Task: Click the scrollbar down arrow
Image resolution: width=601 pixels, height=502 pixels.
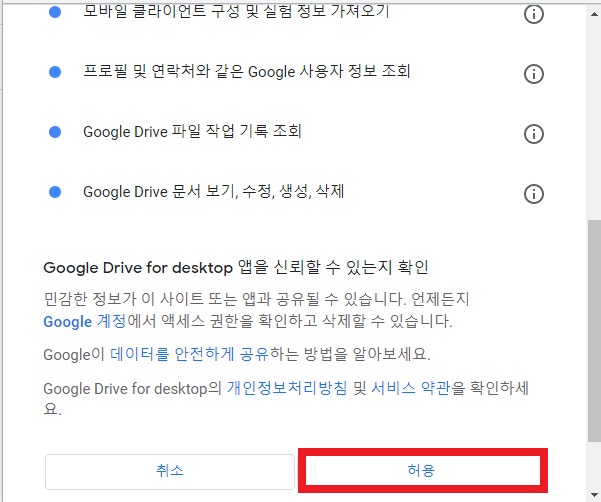Action: point(594,494)
